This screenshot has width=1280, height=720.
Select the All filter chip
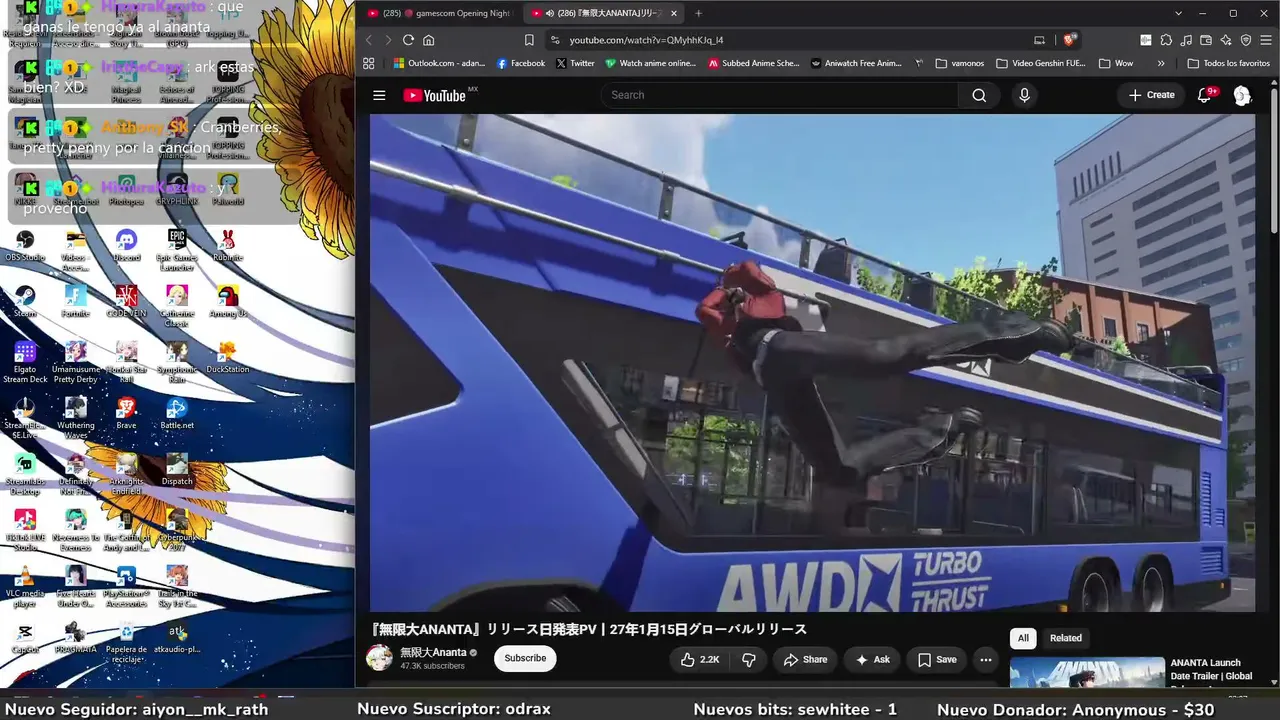1023,638
